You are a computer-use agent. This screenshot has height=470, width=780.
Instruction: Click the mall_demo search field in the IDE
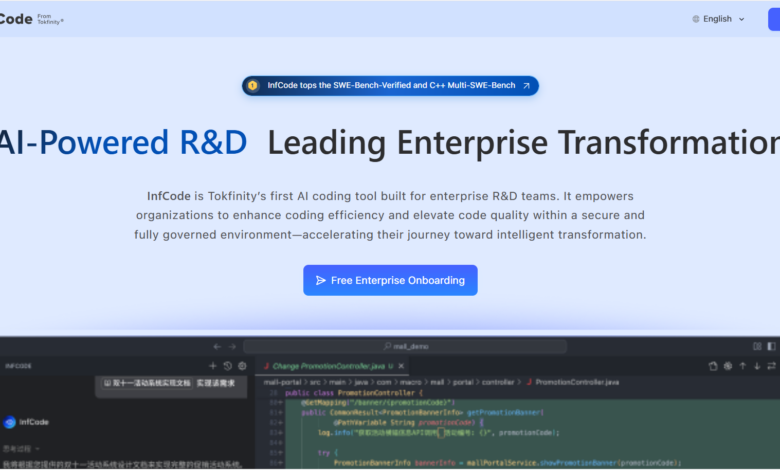[x=405, y=346]
